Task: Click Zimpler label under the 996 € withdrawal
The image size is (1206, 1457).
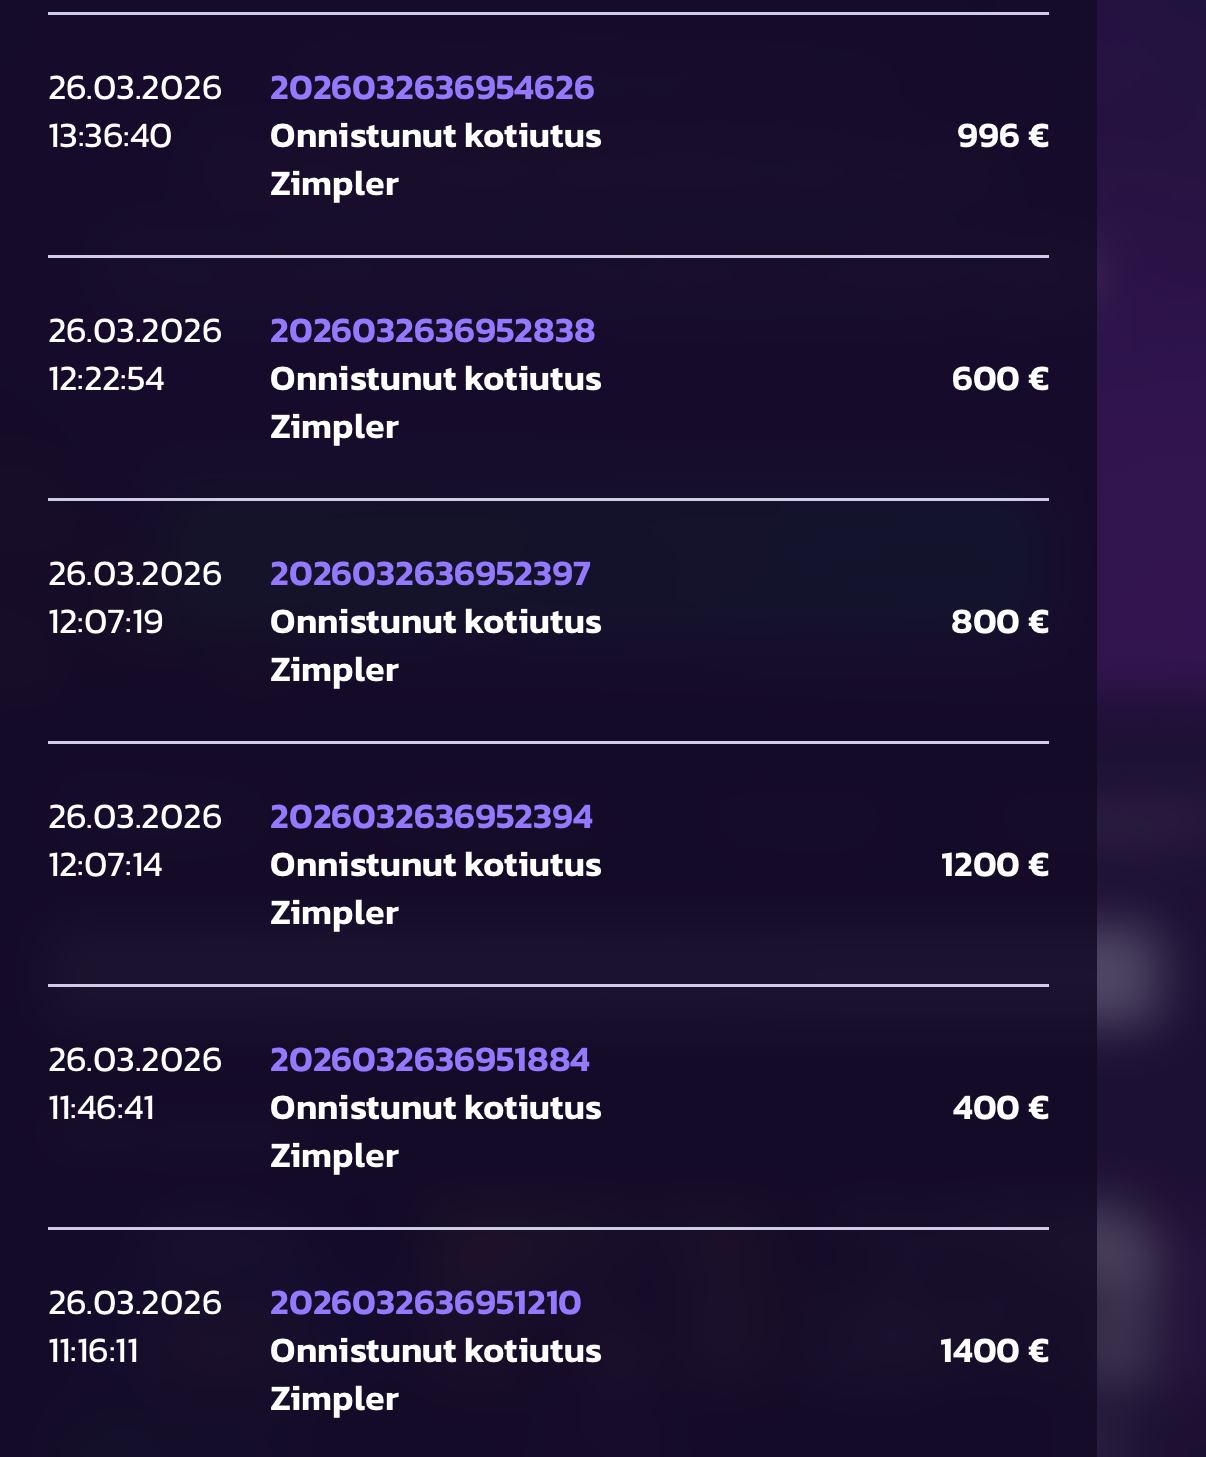Action: (334, 184)
